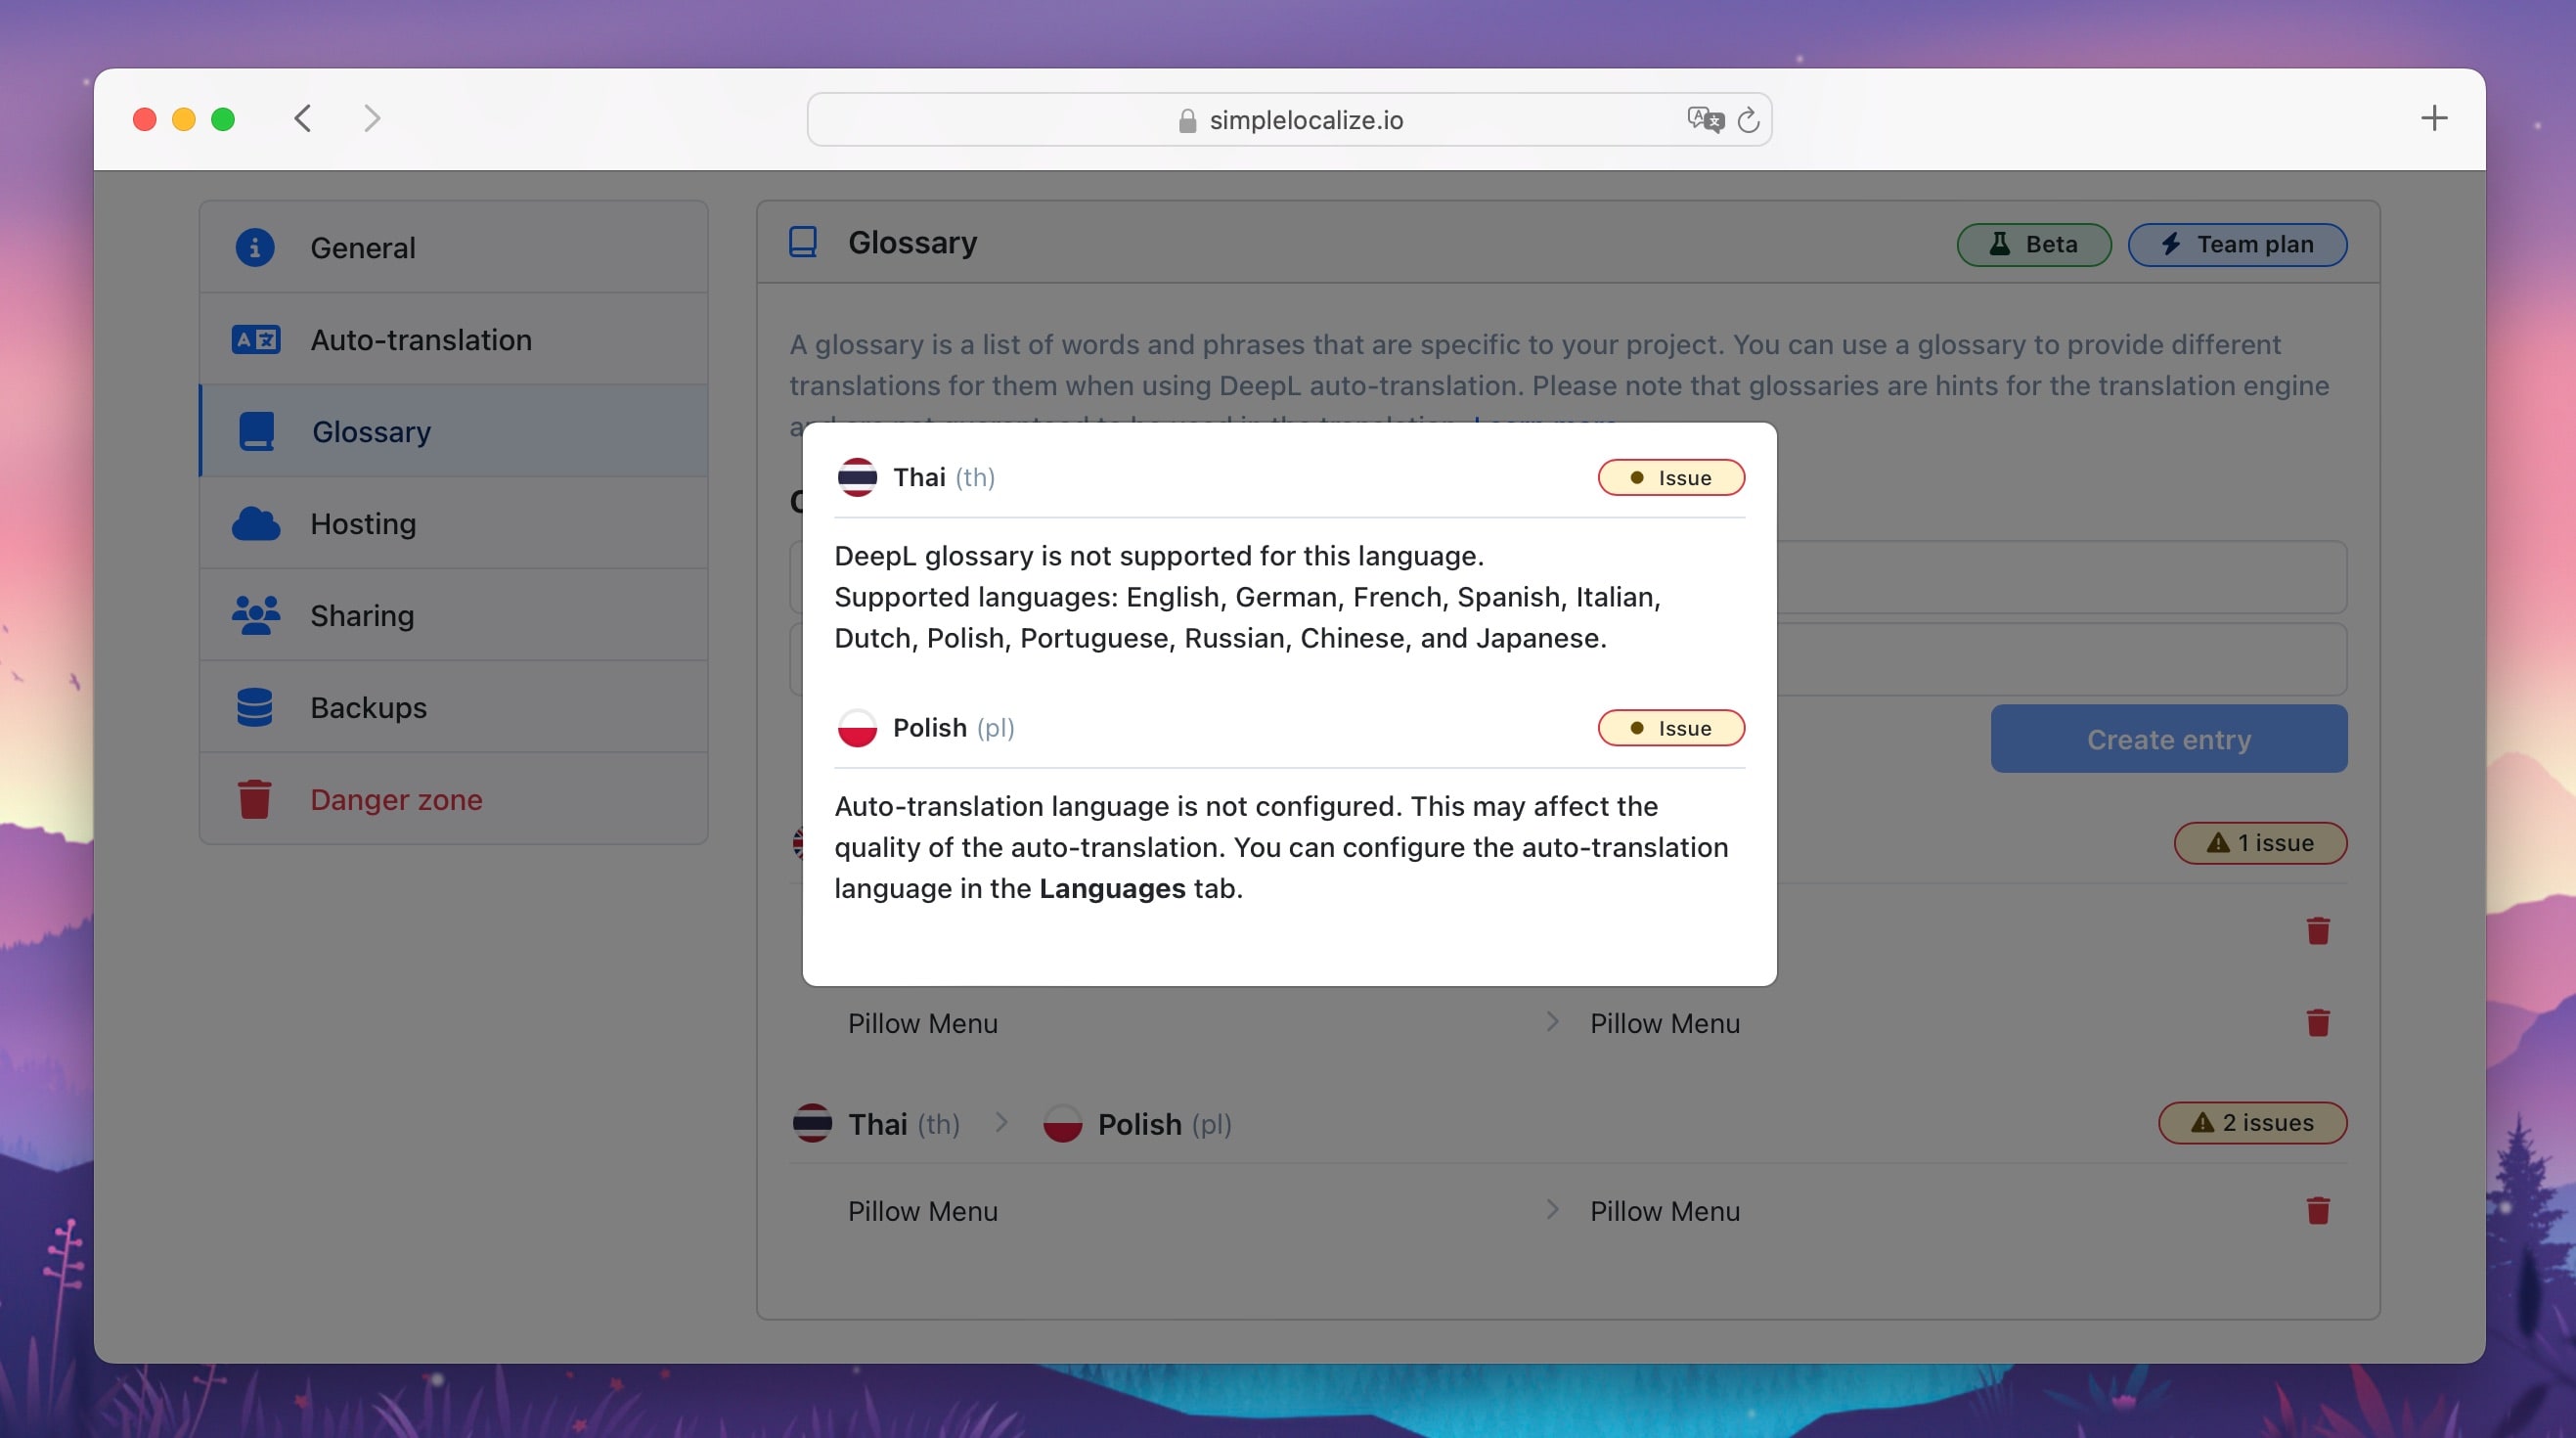Image resolution: width=2576 pixels, height=1438 pixels.
Task: Click the Glossary book icon in sidebar
Action: click(256, 431)
